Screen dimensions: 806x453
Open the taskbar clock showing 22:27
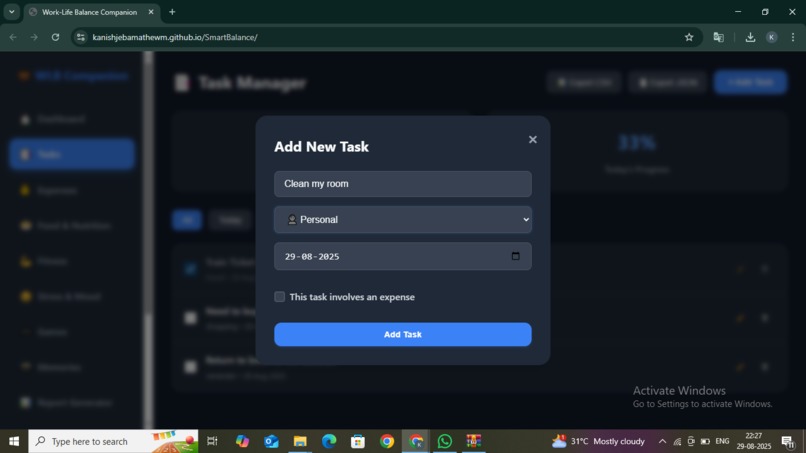pyautogui.click(x=754, y=441)
